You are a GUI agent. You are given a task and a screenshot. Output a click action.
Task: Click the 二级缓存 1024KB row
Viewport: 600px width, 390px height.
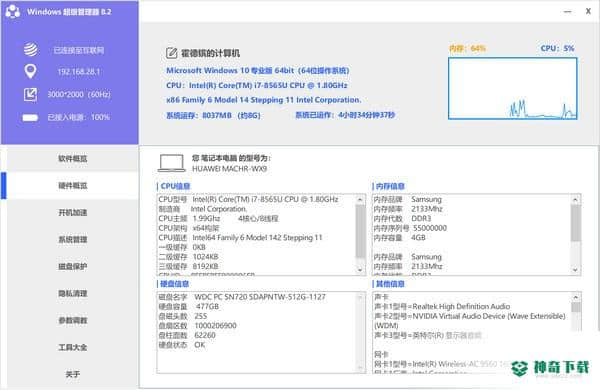[188, 257]
